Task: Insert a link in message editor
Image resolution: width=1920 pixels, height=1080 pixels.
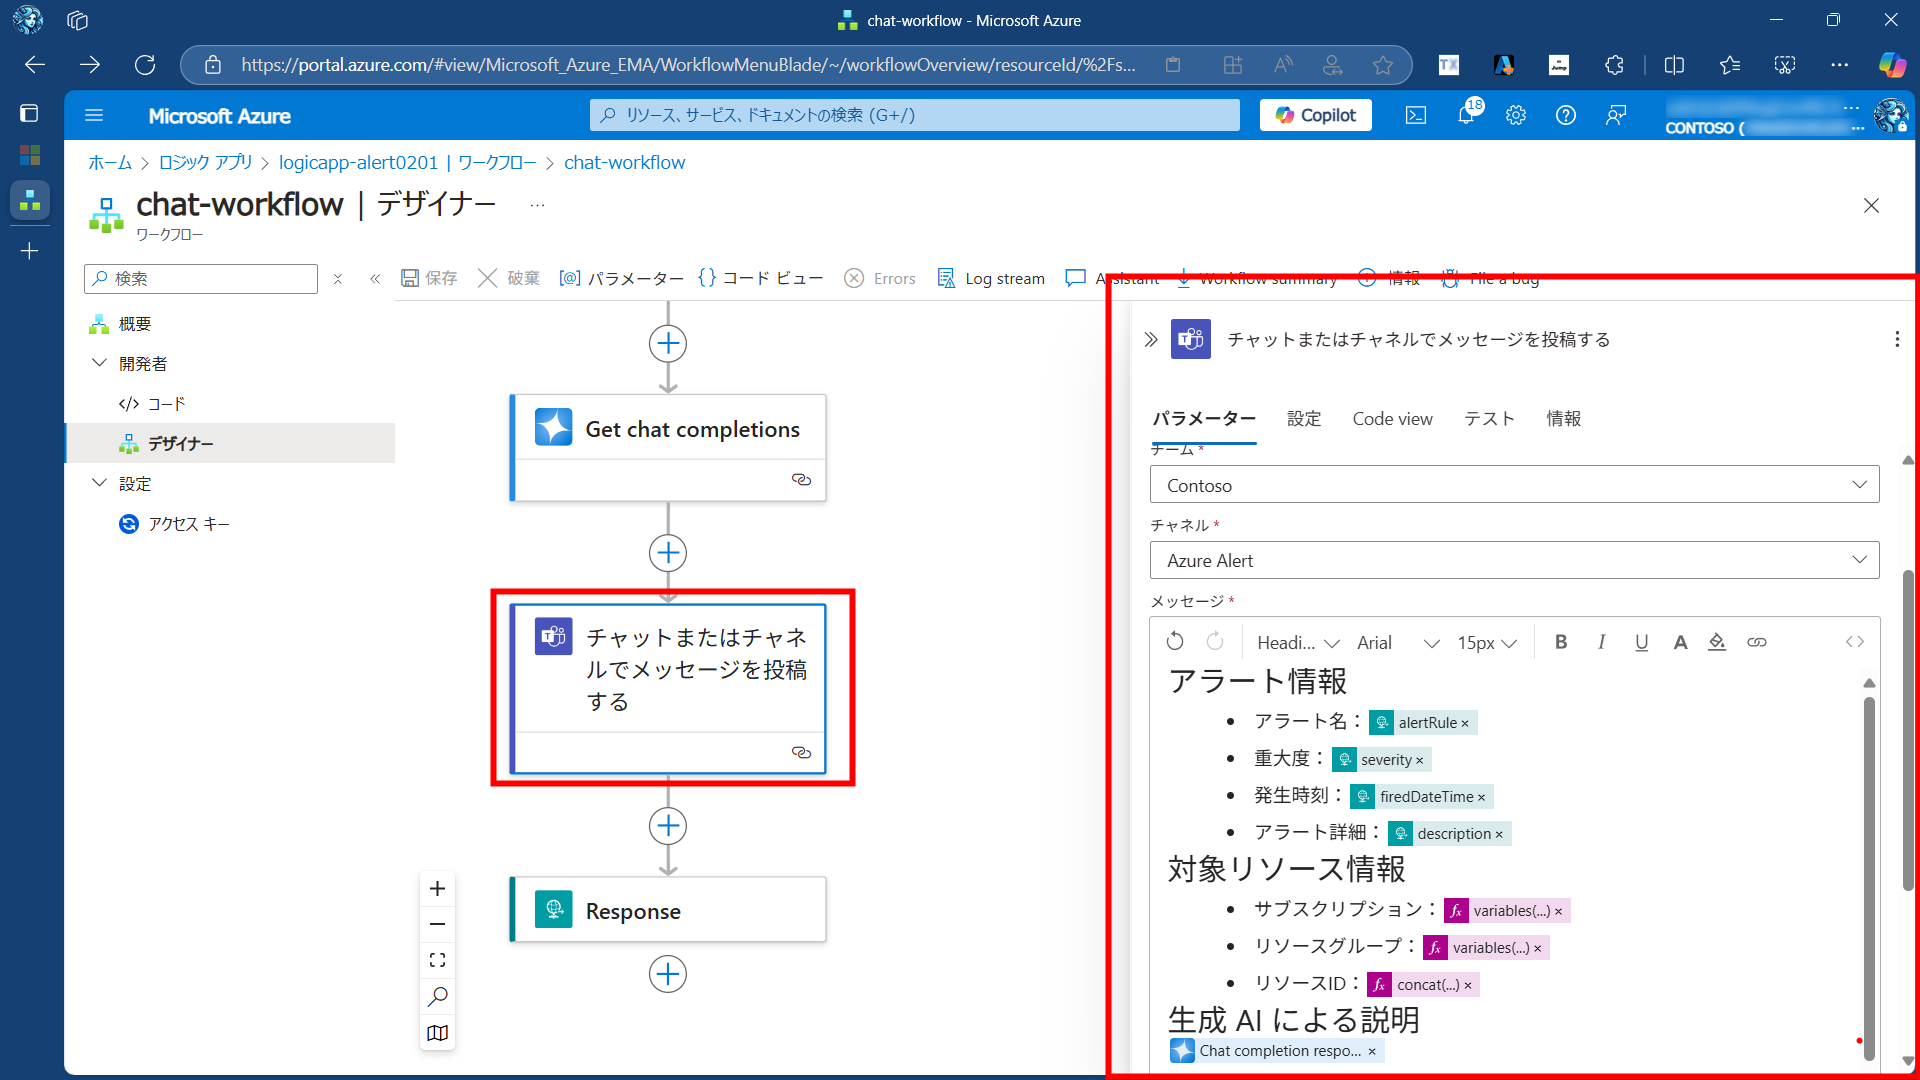Action: pos(1757,642)
